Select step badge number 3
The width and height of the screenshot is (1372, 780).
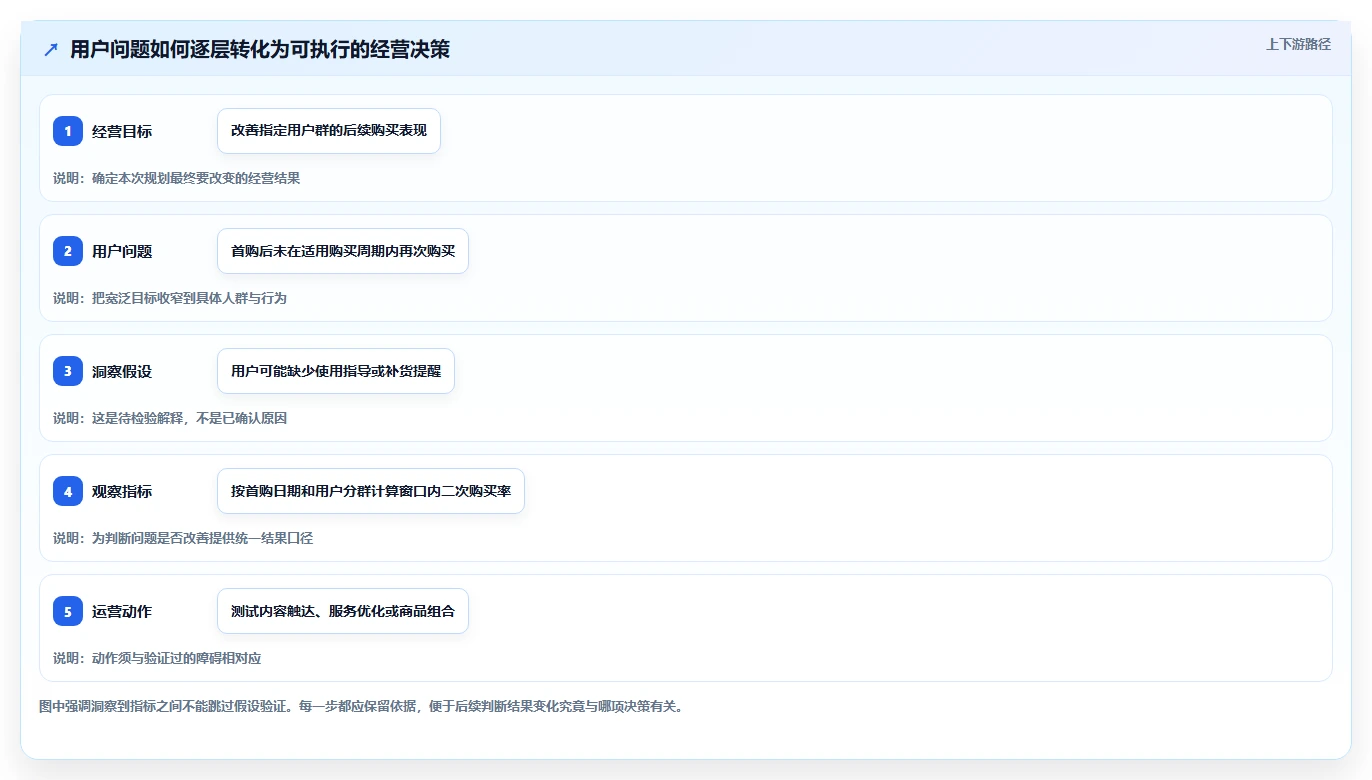click(68, 371)
